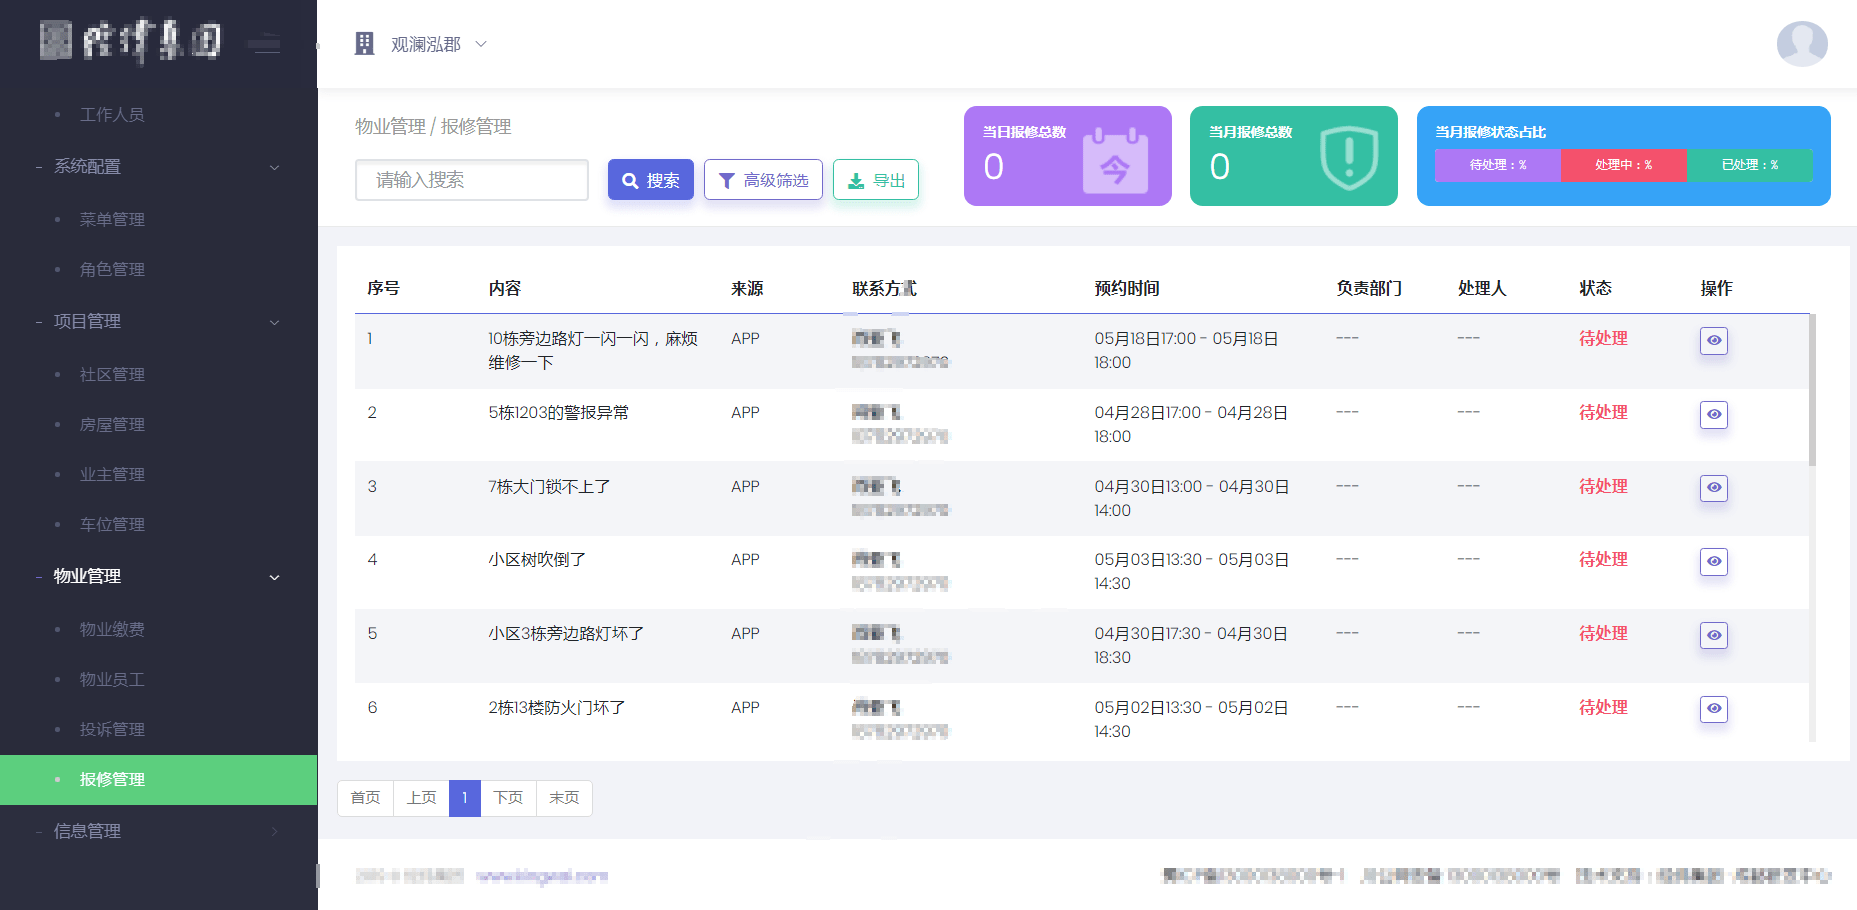The height and width of the screenshot is (910, 1857).
Task: Collapse the 系统配置 menu group
Action: click(x=274, y=167)
